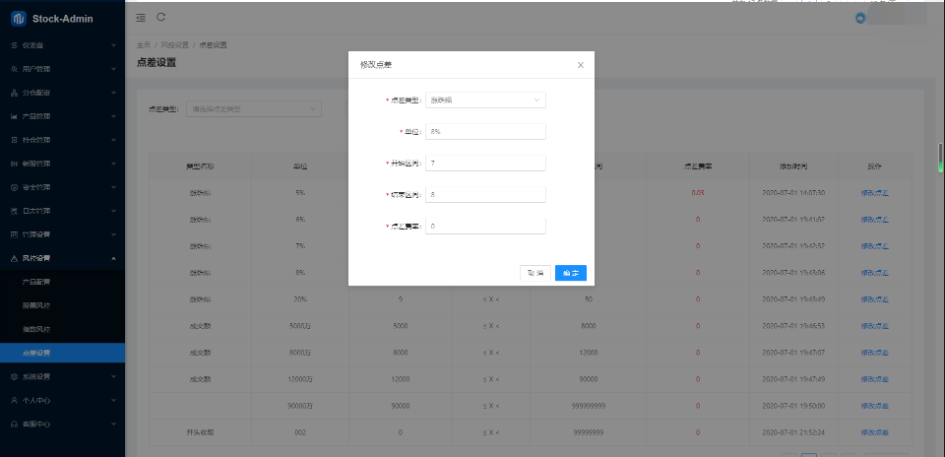Click the refresh icon in top bar
Screen dimensions: 945x457
click(x=161, y=17)
